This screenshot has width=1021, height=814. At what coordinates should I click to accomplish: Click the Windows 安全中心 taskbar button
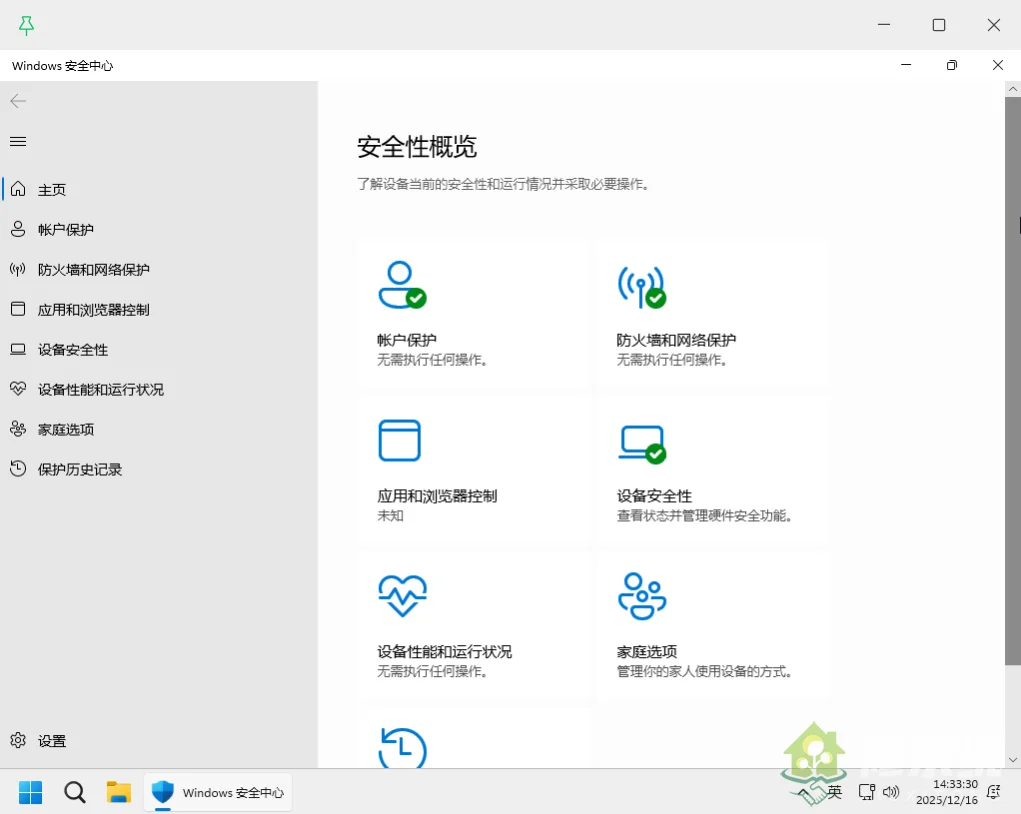point(218,792)
